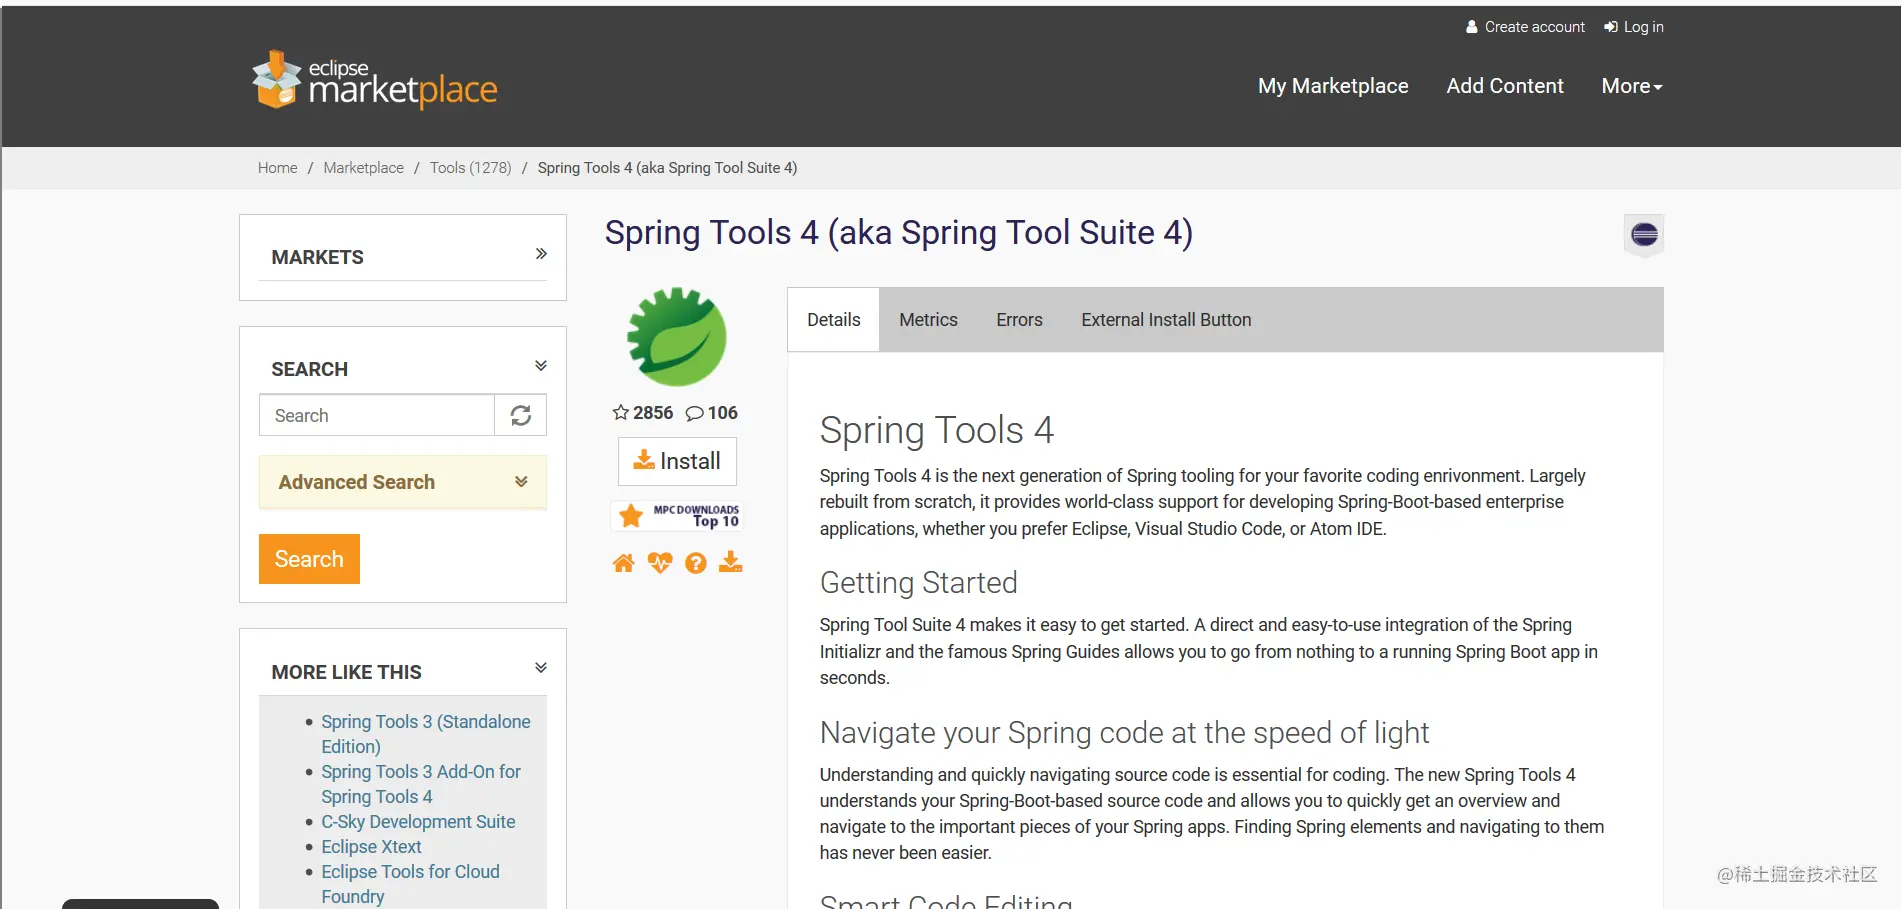Go to Home breadcrumb link
This screenshot has height=909, width=1902.
coord(277,168)
